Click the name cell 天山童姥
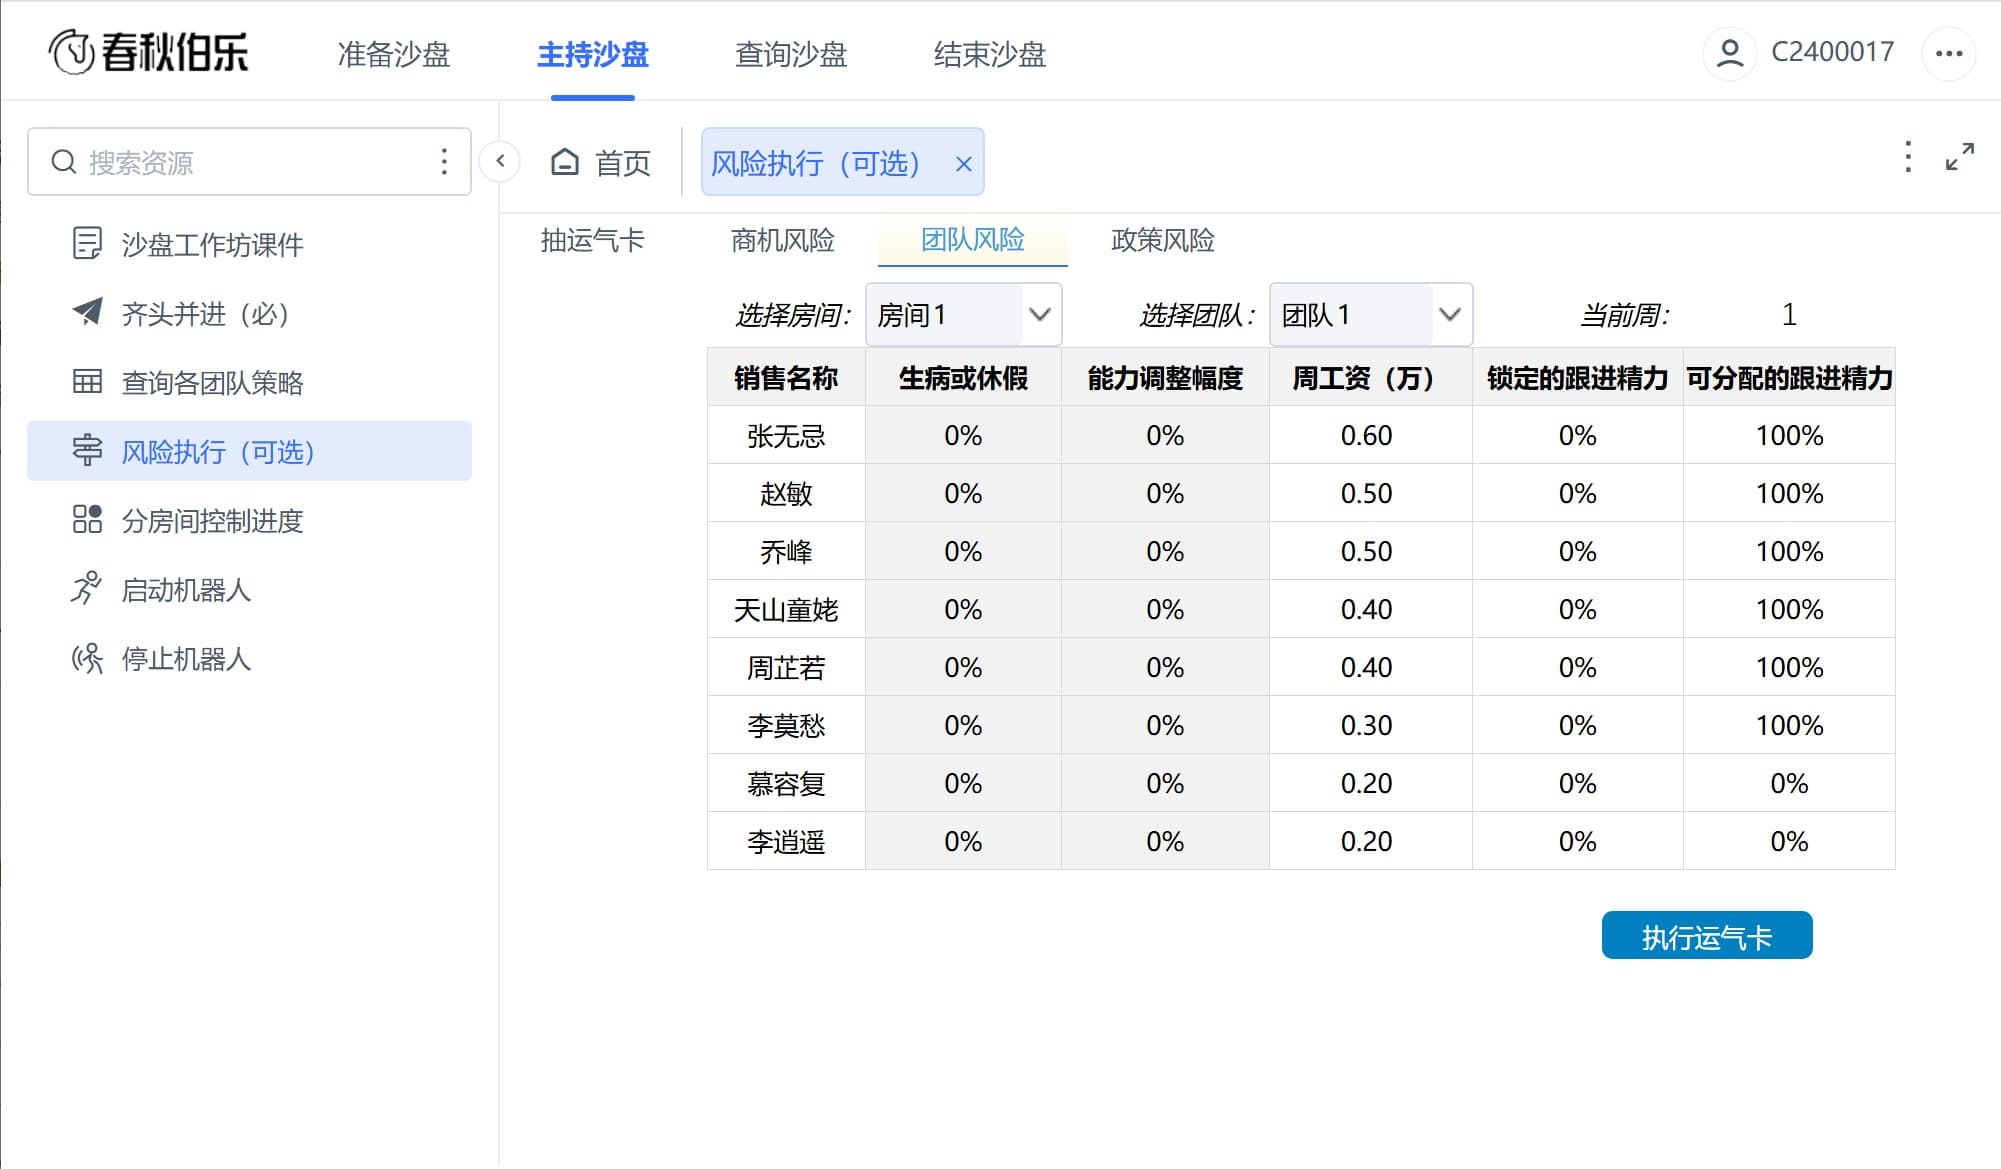This screenshot has width=2001, height=1169. [x=786, y=609]
